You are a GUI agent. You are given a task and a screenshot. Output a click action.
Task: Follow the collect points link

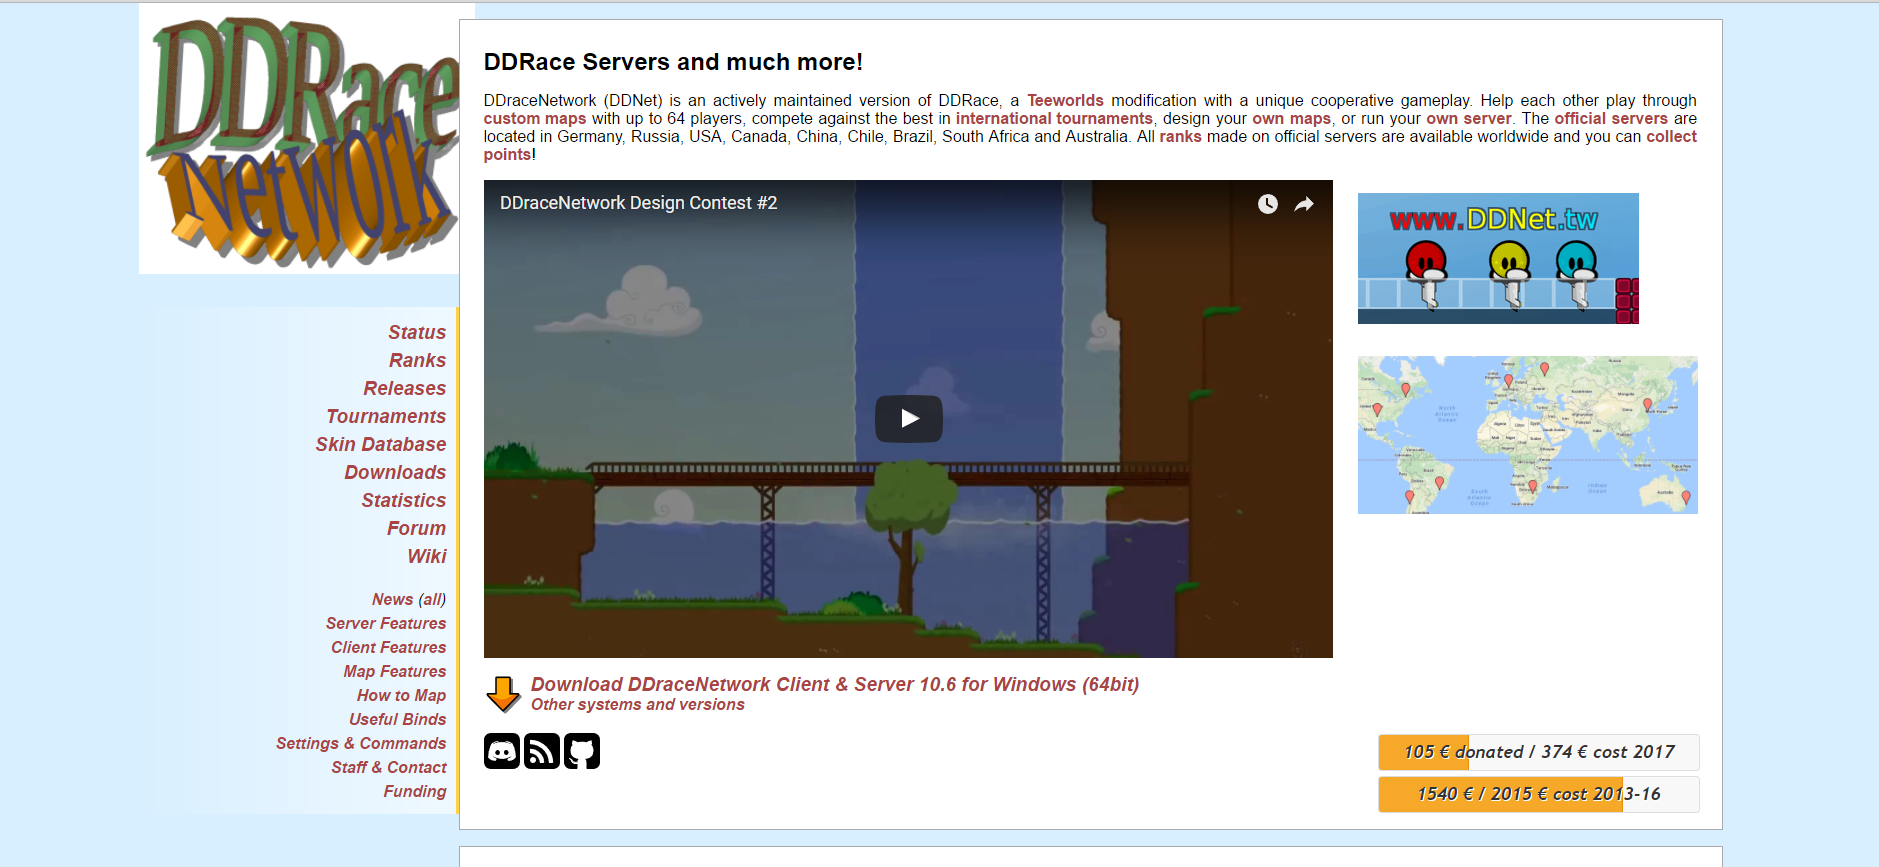[x=1671, y=136]
